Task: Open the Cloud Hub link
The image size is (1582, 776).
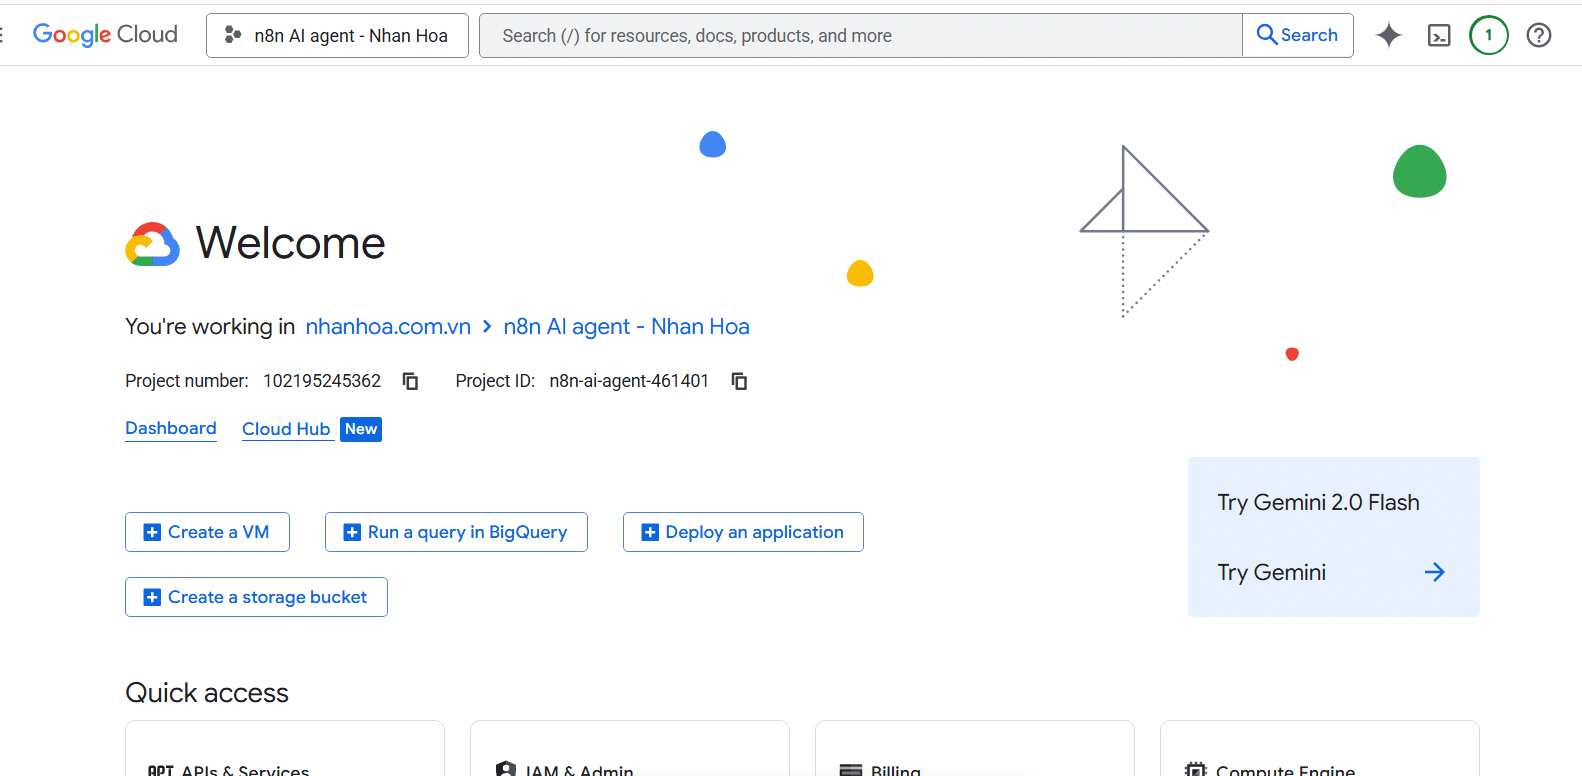Action: pos(286,429)
